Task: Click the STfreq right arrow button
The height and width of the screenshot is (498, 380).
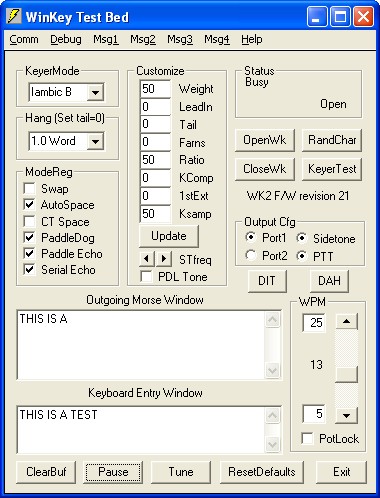Action: 164,259
